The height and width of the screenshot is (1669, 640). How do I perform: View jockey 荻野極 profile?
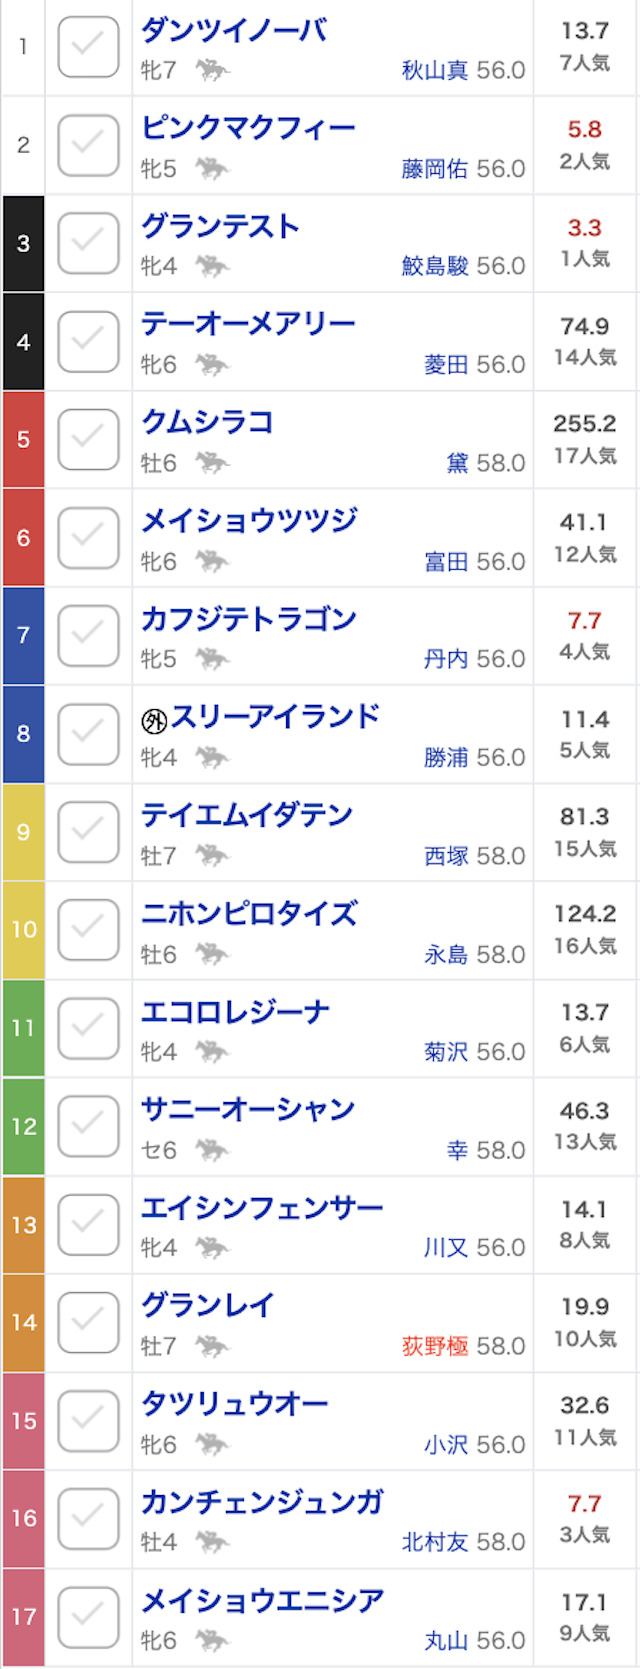coord(435,1346)
